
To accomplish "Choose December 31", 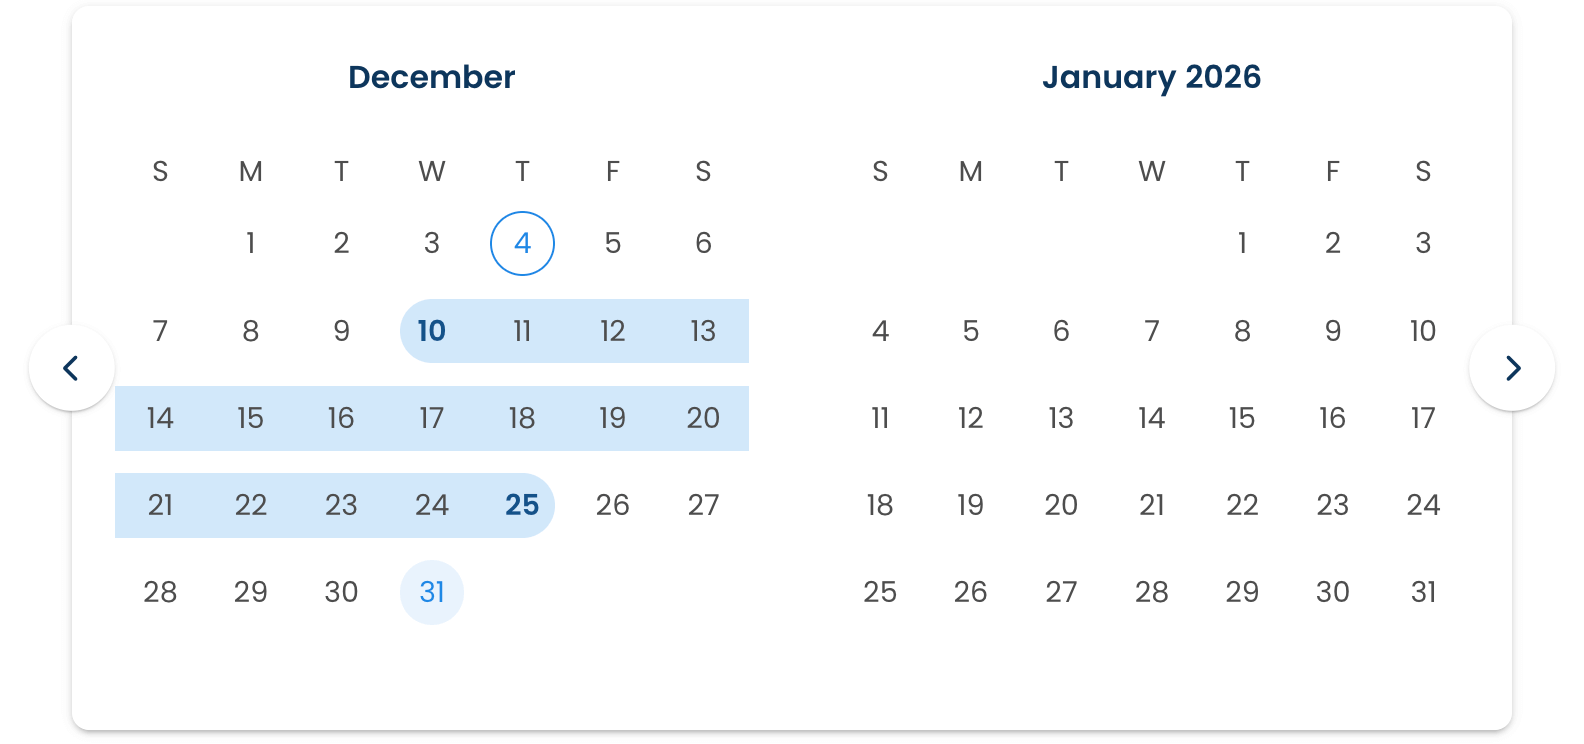I will tap(432, 592).
